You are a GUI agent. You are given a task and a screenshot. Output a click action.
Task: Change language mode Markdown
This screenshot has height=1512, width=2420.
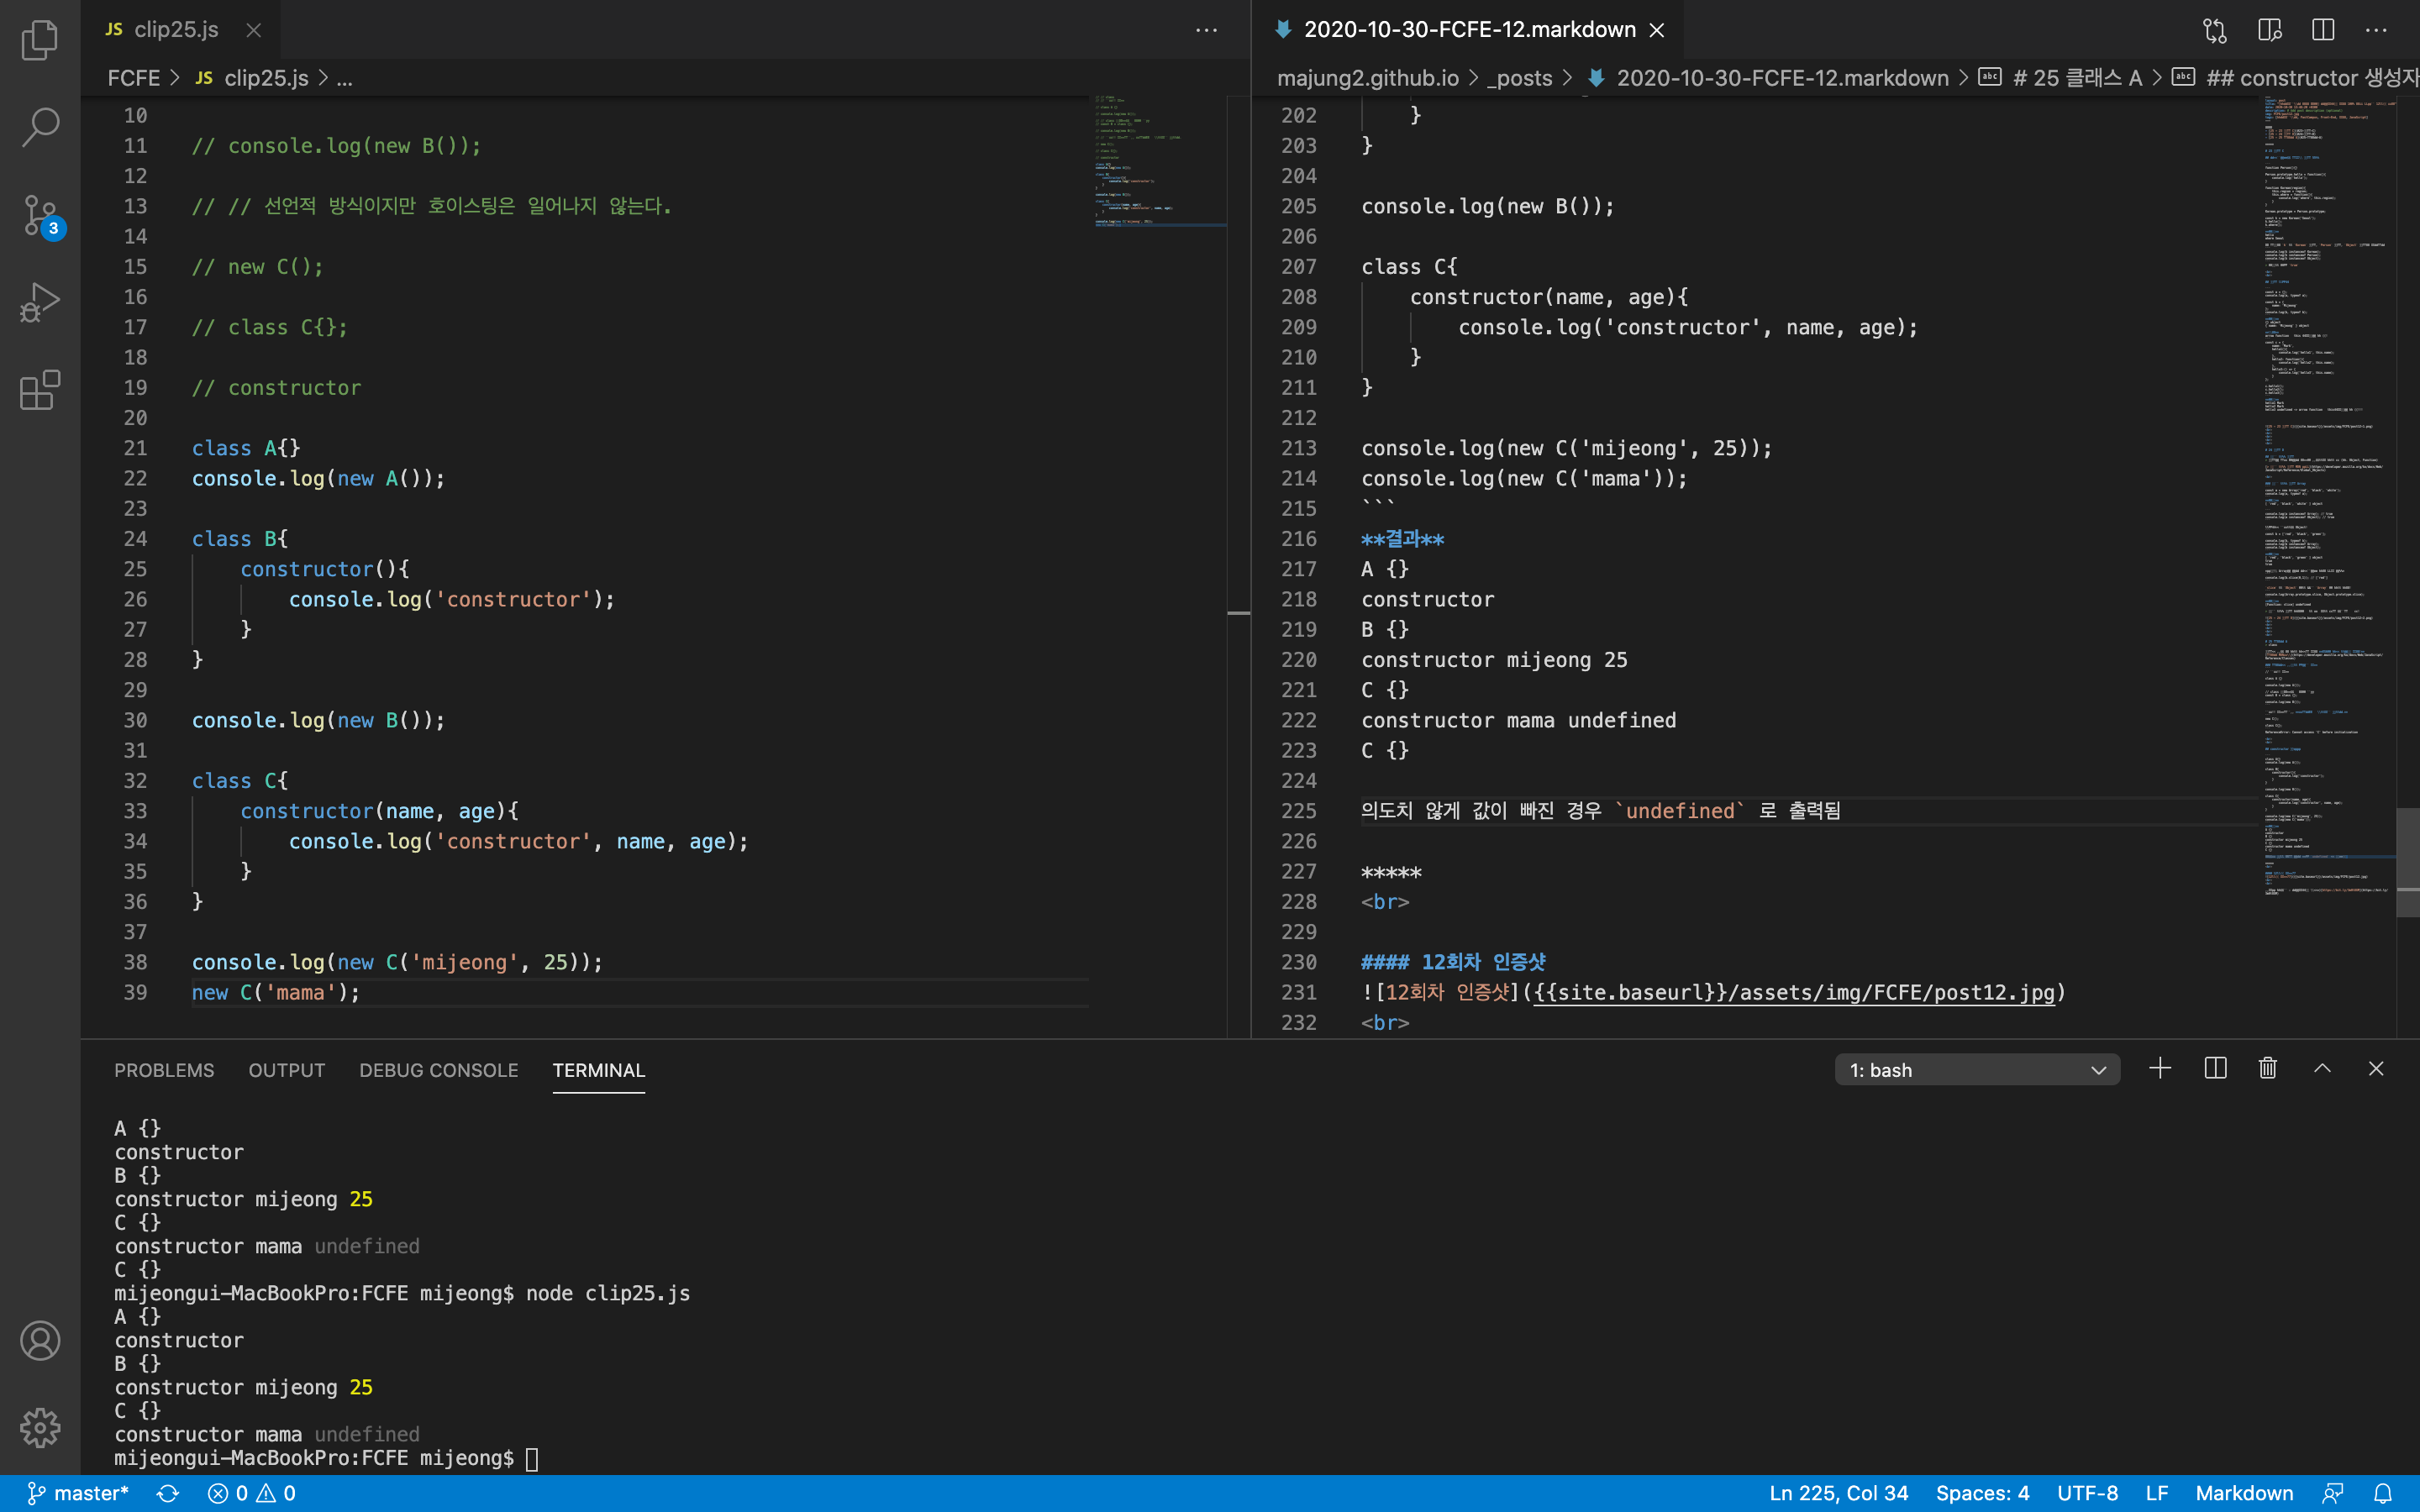(2244, 1493)
